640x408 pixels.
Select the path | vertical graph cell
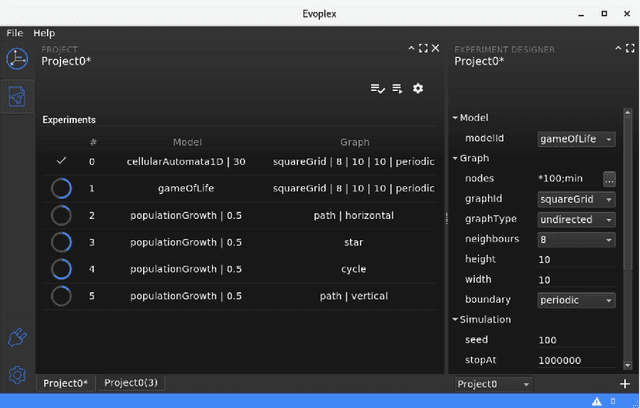click(x=354, y=296)
